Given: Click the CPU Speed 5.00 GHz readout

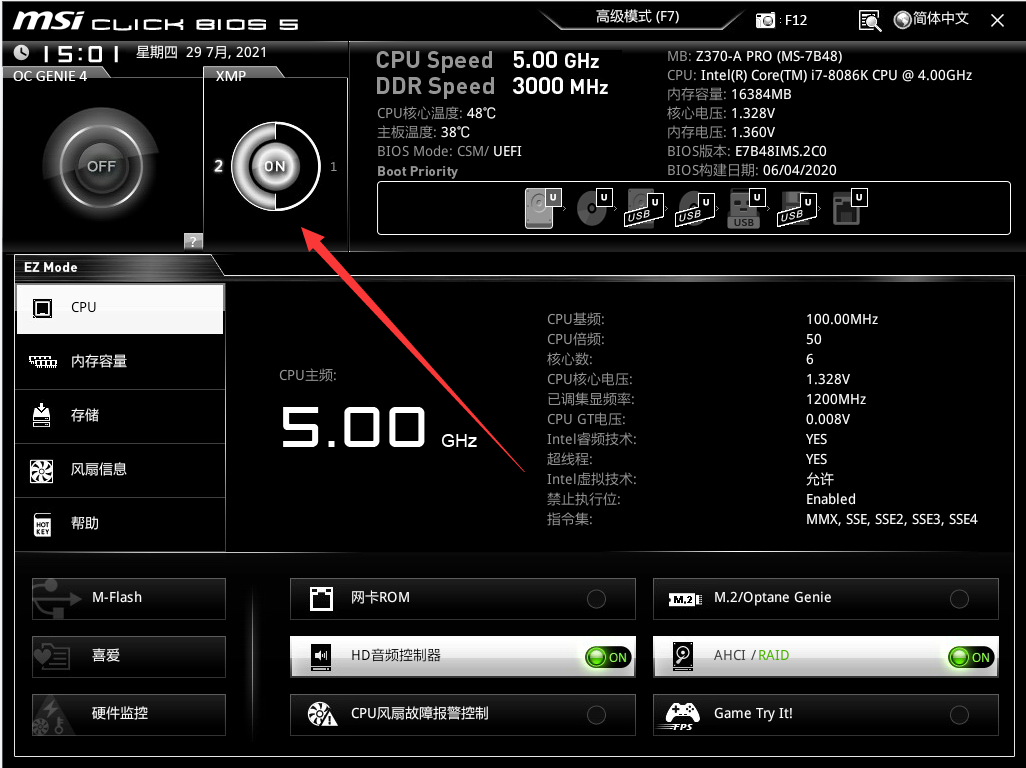Looking at the screenshot, I should point(487,60).
